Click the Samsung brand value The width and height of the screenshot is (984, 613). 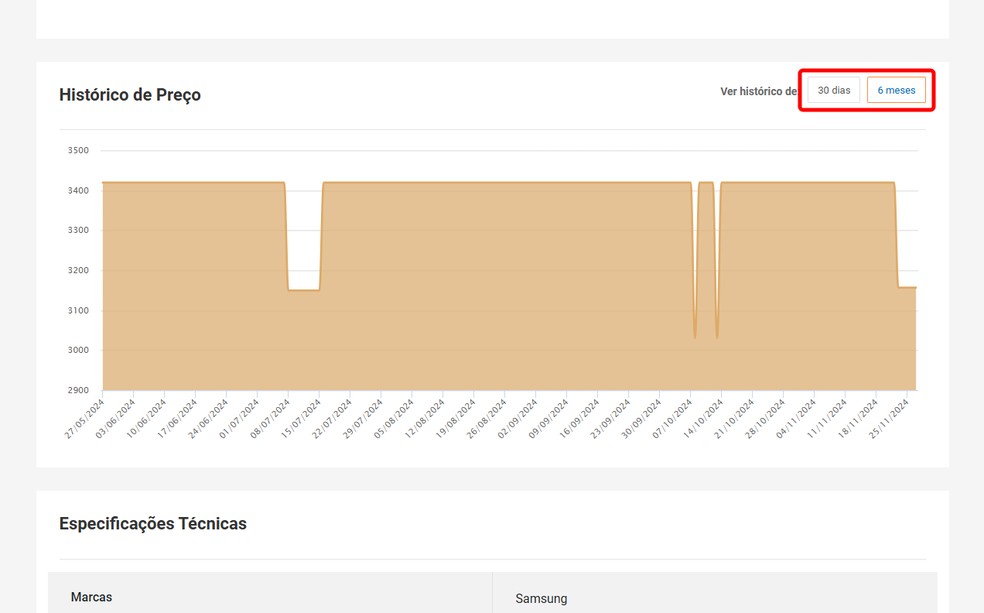[541, 599]
